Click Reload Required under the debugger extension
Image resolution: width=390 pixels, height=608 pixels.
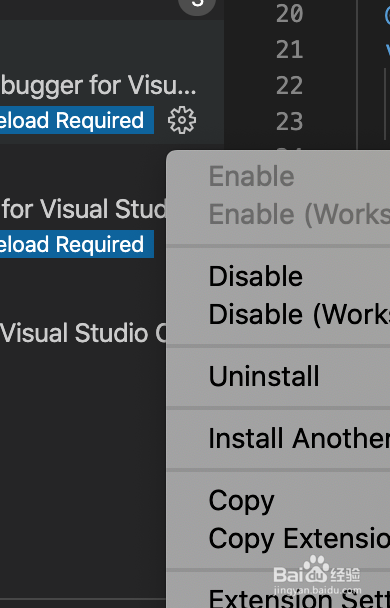[77, 120]
